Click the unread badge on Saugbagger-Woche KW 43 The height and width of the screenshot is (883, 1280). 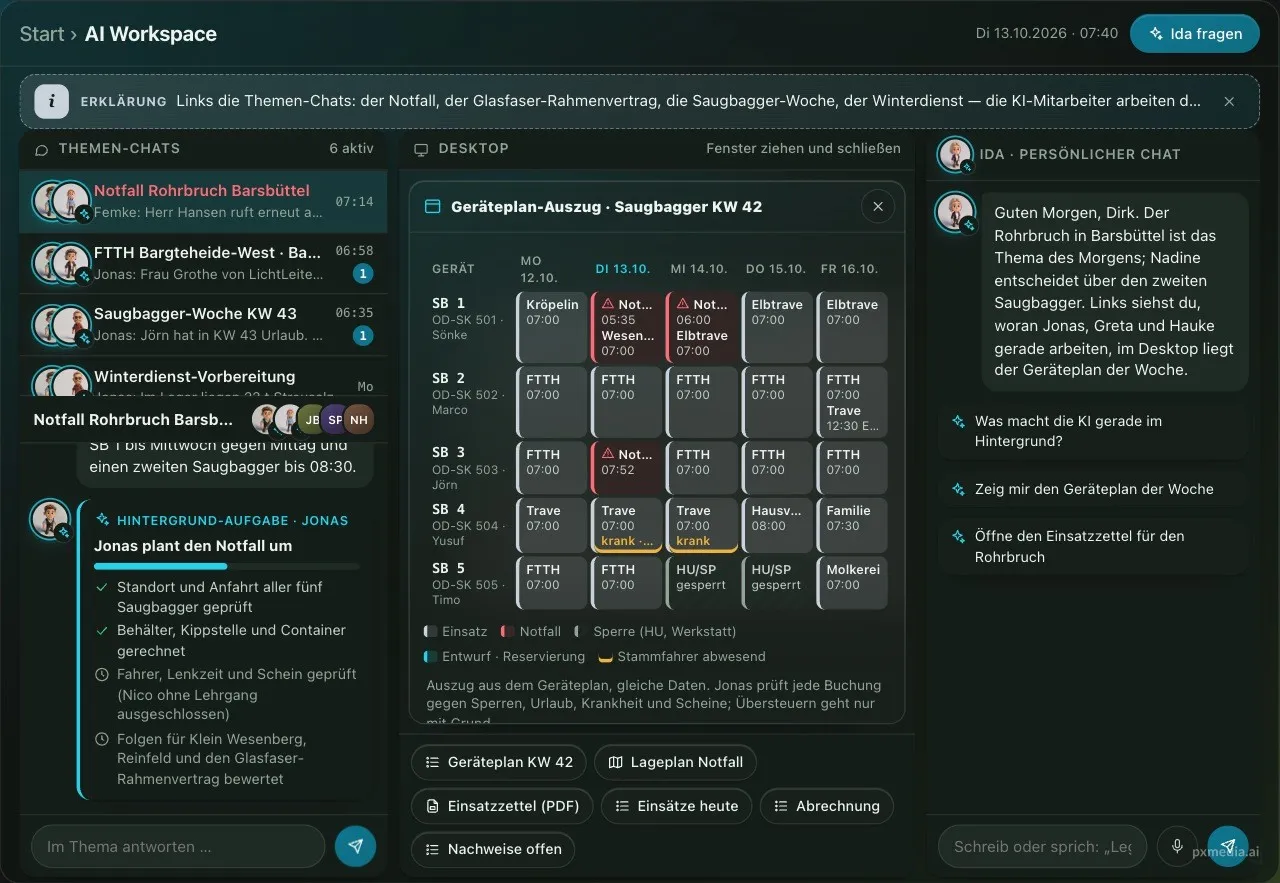(364, 336)
